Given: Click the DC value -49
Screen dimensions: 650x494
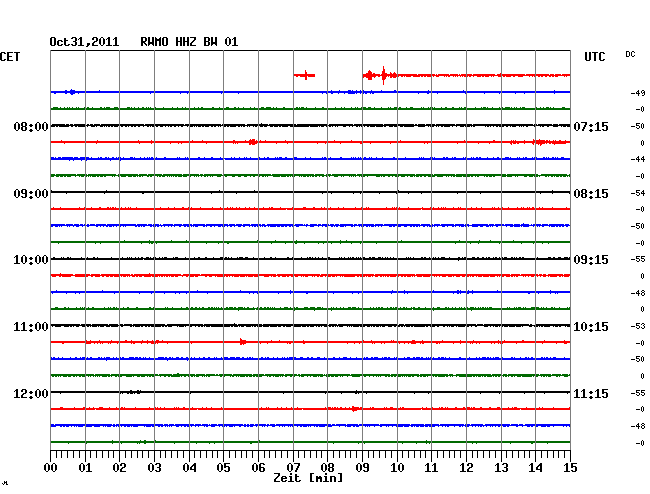Looking at the screenshot, I should click(638, 93).
